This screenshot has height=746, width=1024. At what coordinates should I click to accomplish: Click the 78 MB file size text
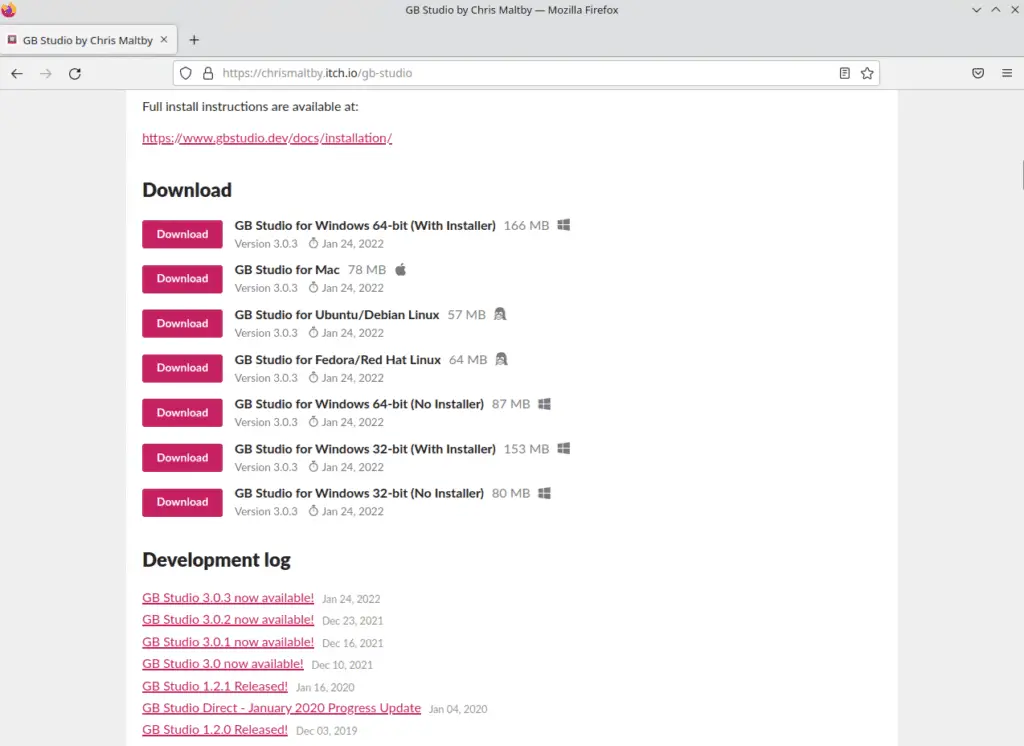click(x=367, y=270)
